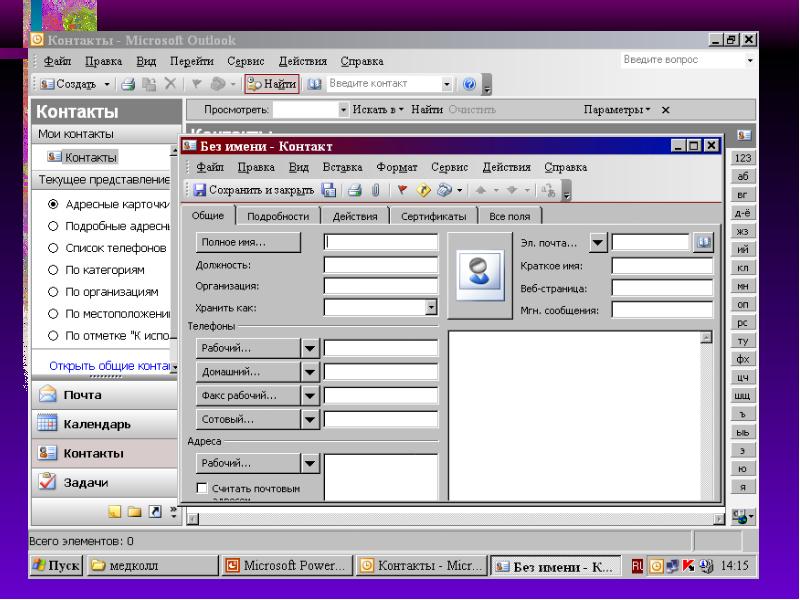Viewport: 800px width, 600px height.
Task: Click into the Должность text field
Action: coord(381,265)
